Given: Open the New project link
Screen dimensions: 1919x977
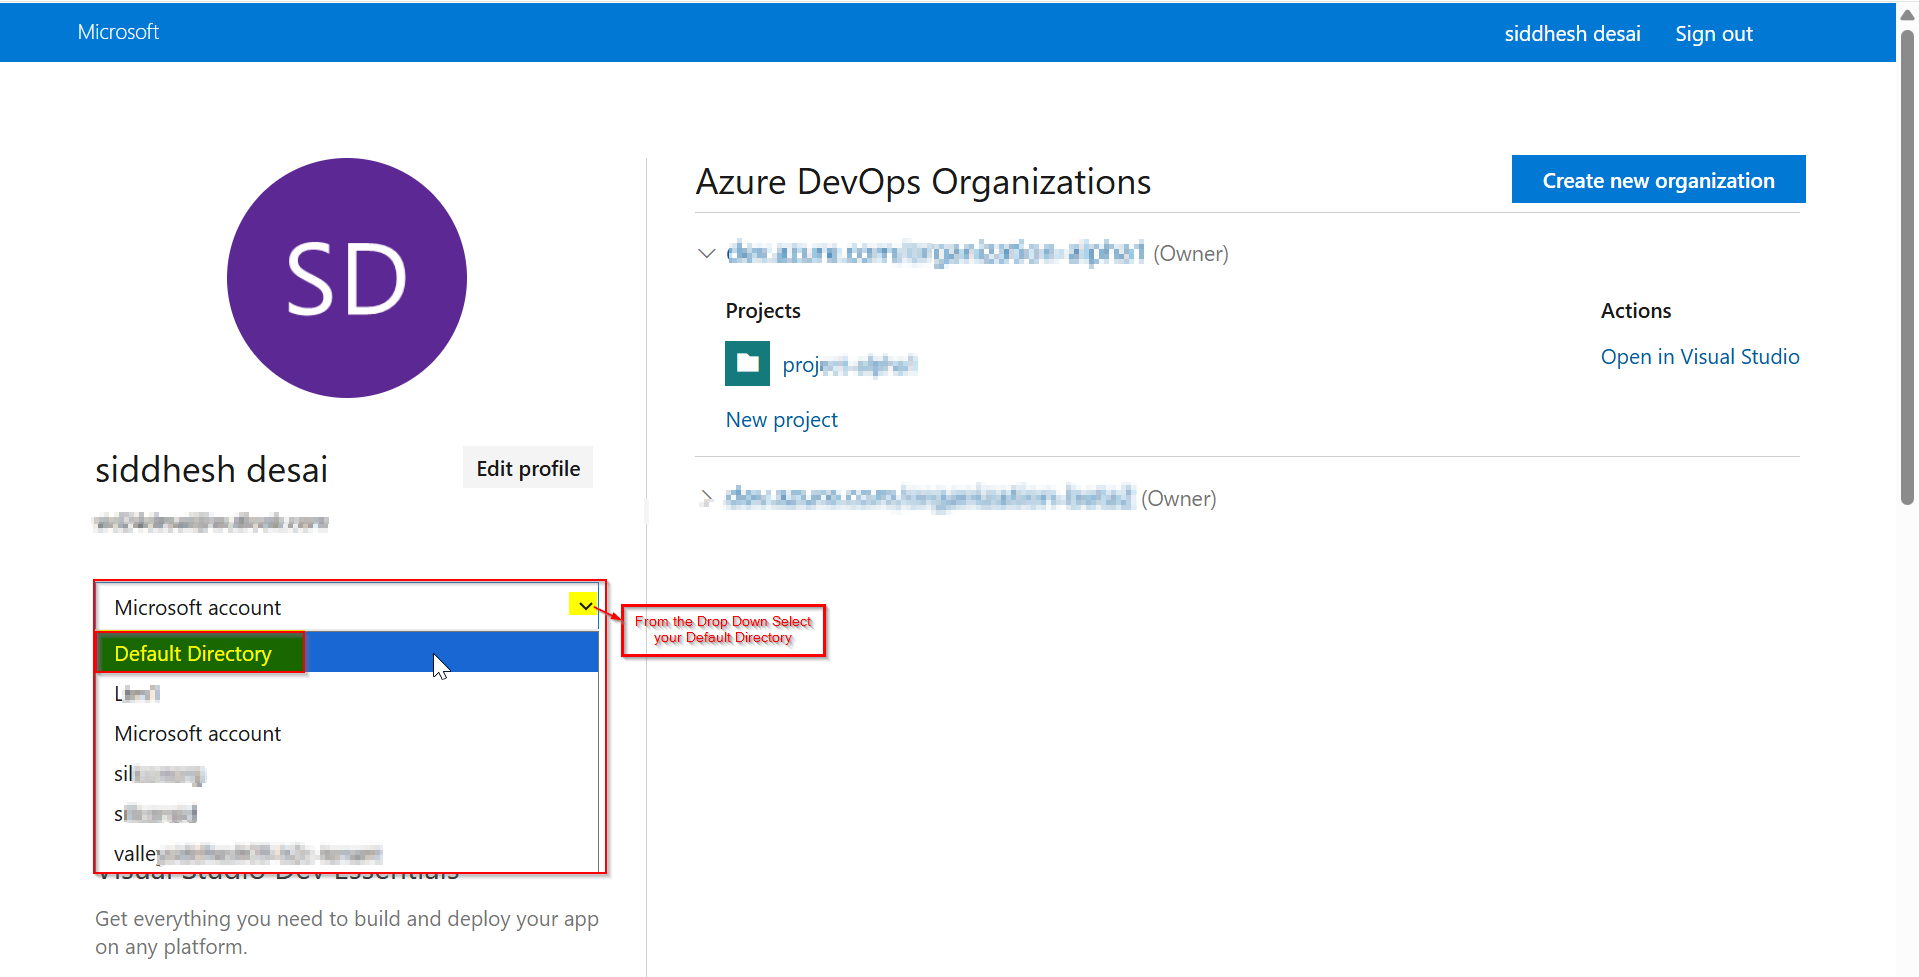Looking at the screenshot, I should 781,420.
